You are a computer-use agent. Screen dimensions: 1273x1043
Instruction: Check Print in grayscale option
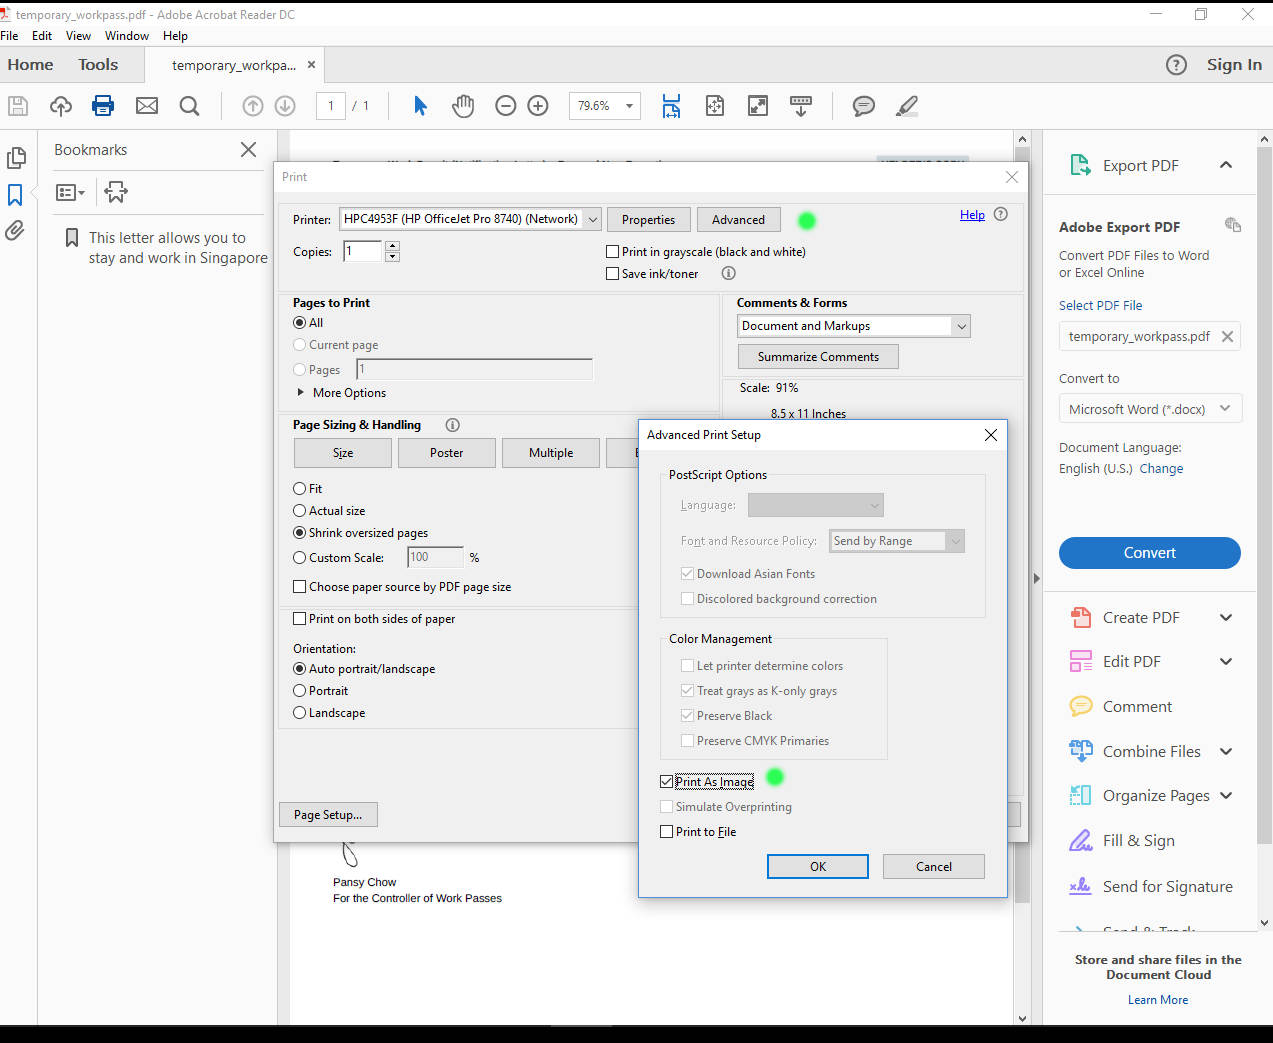pos(613,252)
